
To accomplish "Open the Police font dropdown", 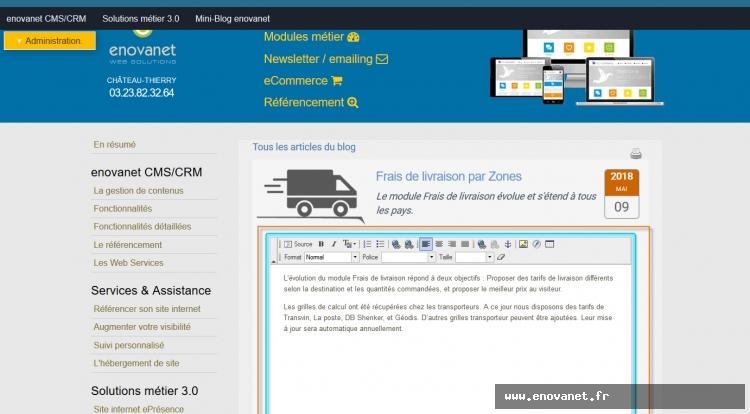I will coord(408,257).
